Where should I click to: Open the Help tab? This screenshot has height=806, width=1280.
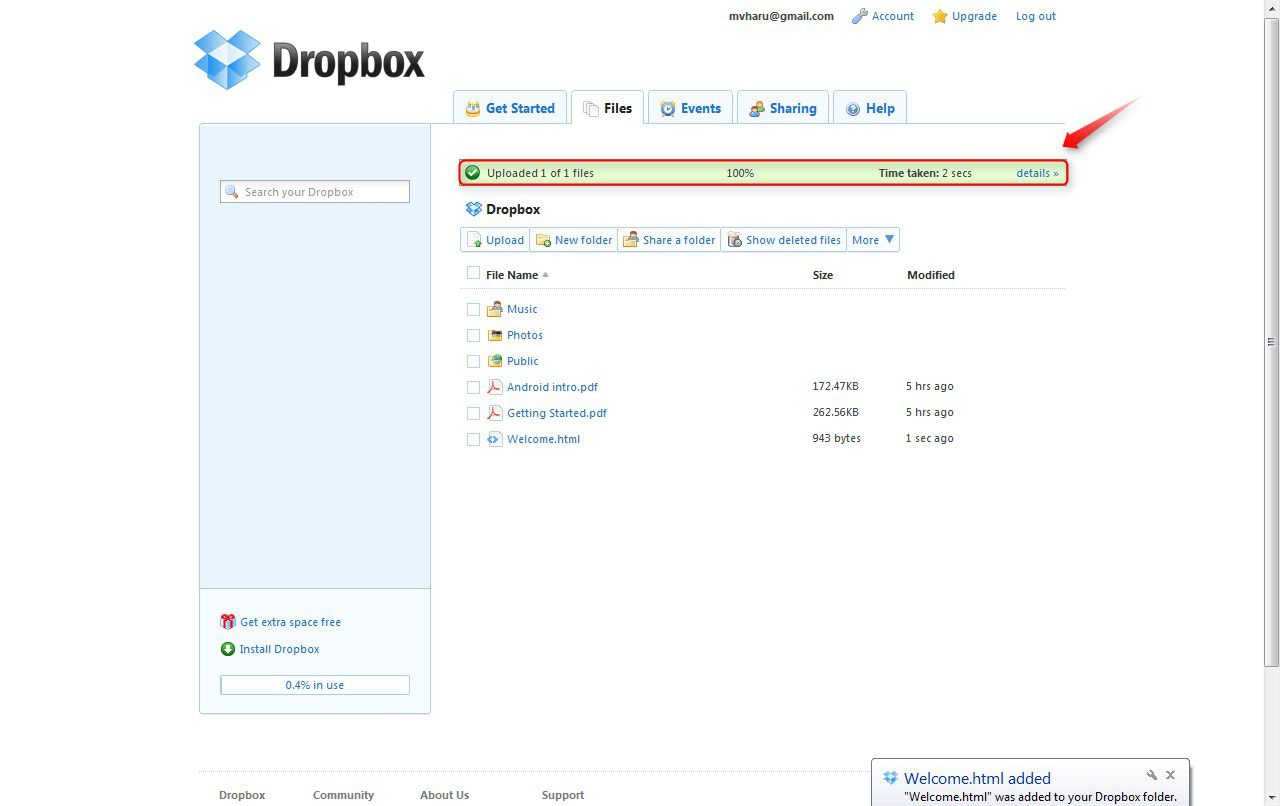(870, 108)
